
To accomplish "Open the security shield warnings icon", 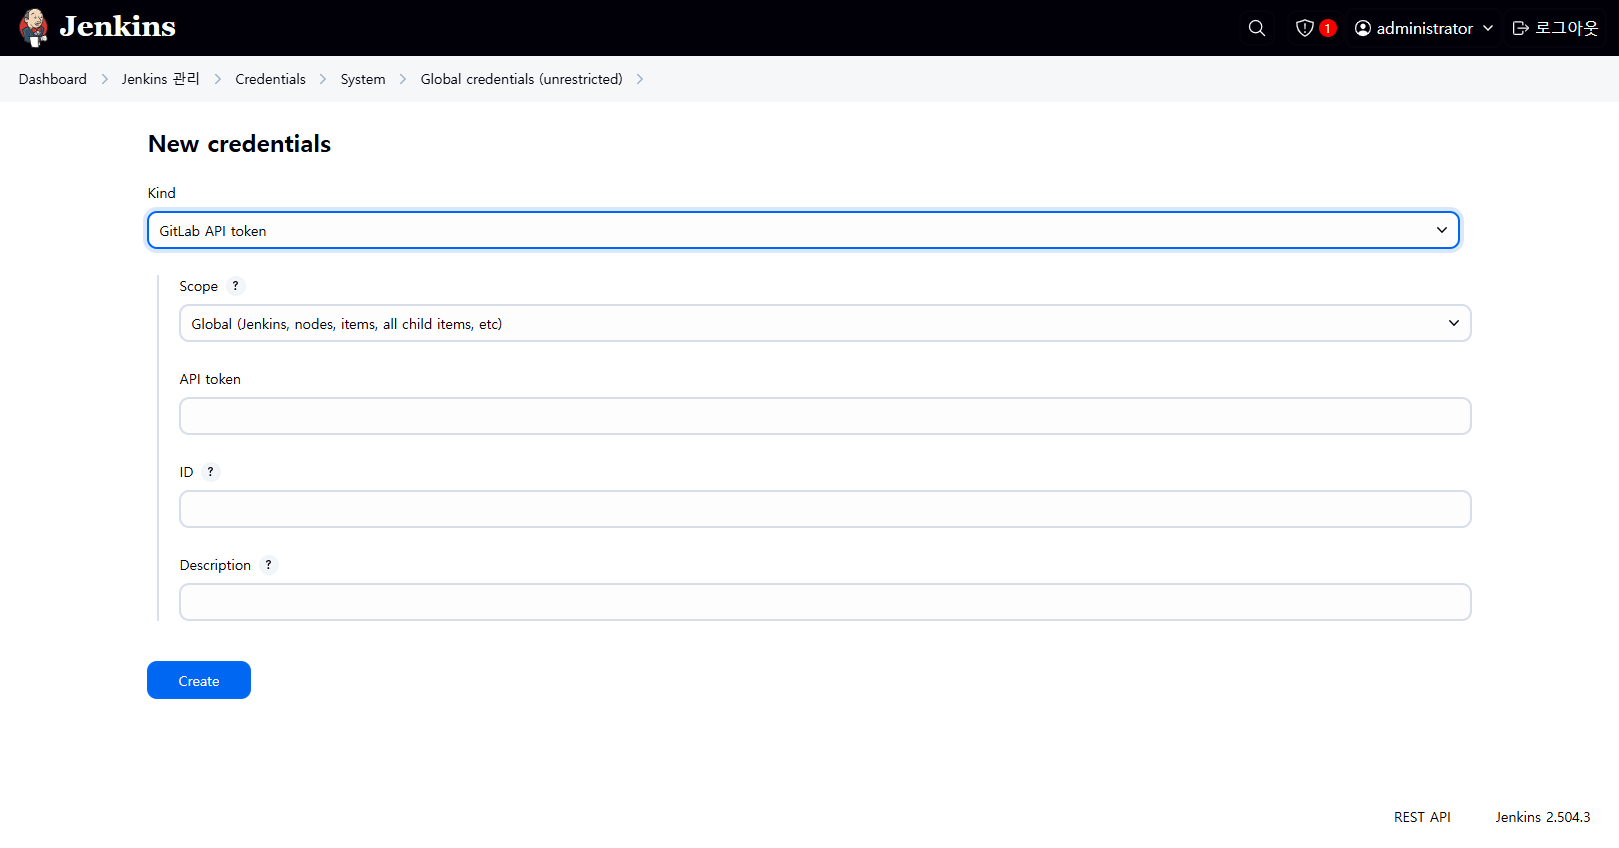I will (x=1304, y=28).
